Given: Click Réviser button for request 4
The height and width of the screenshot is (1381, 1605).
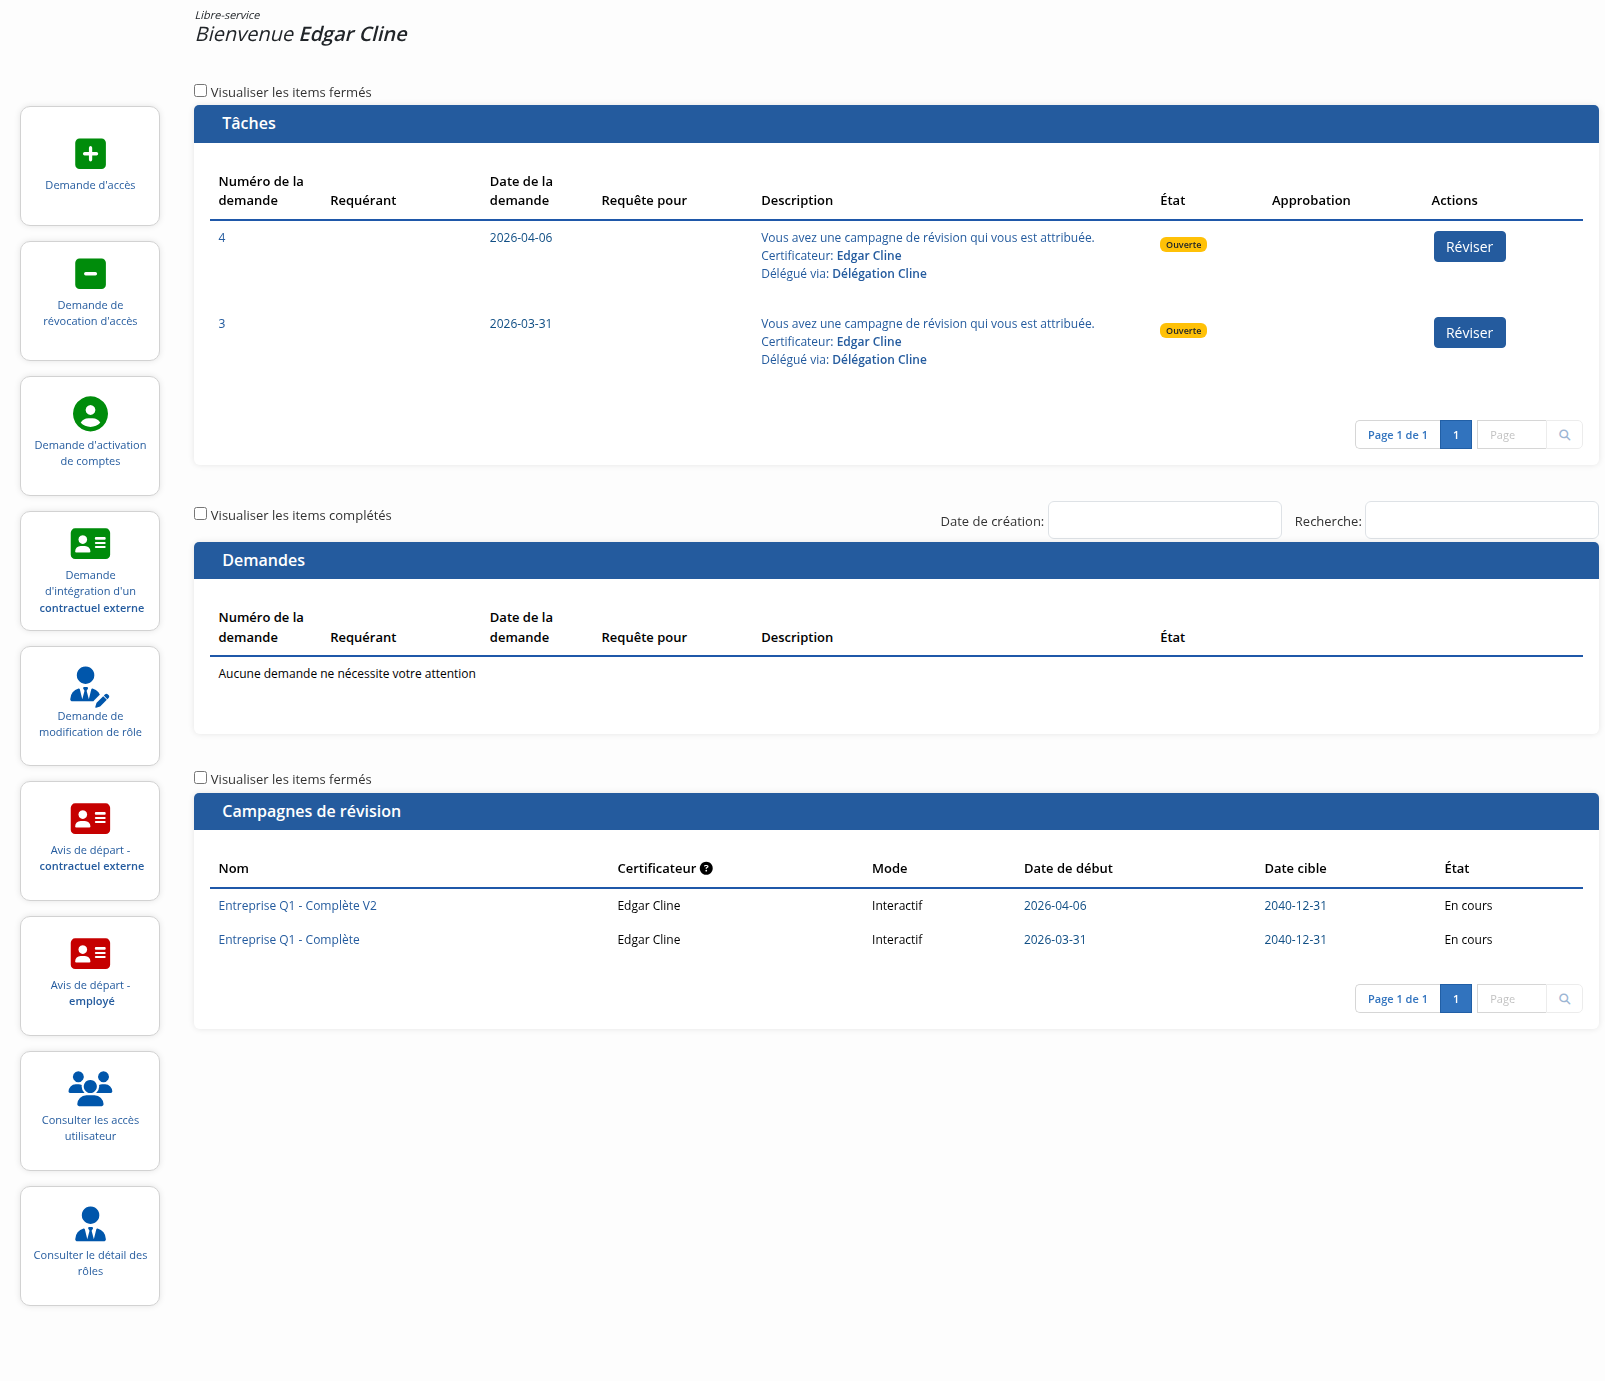Looking at the screenshot, I should 1469,247.
